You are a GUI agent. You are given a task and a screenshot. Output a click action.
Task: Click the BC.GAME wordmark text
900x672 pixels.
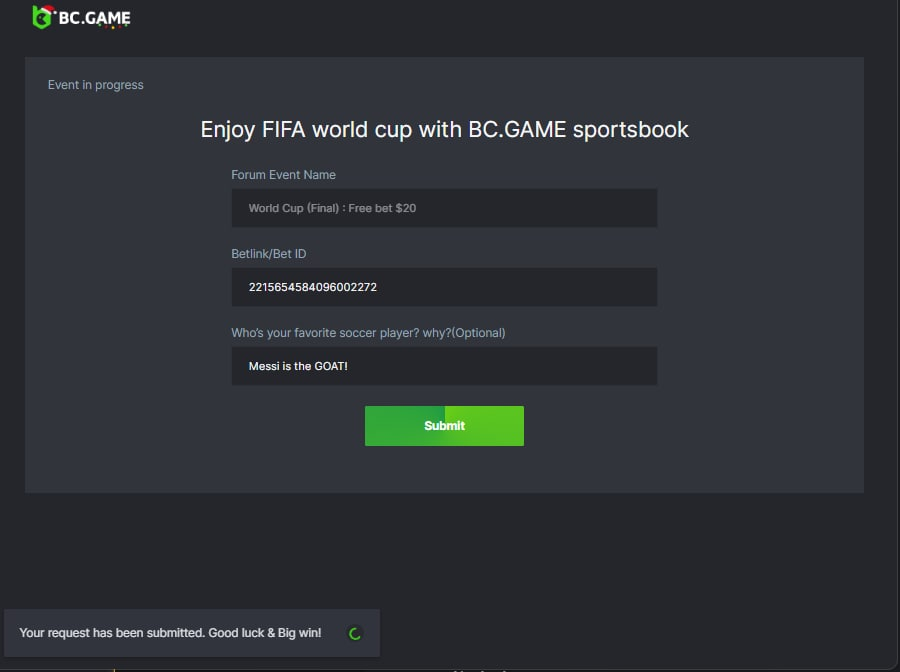(x=94, y=18)
